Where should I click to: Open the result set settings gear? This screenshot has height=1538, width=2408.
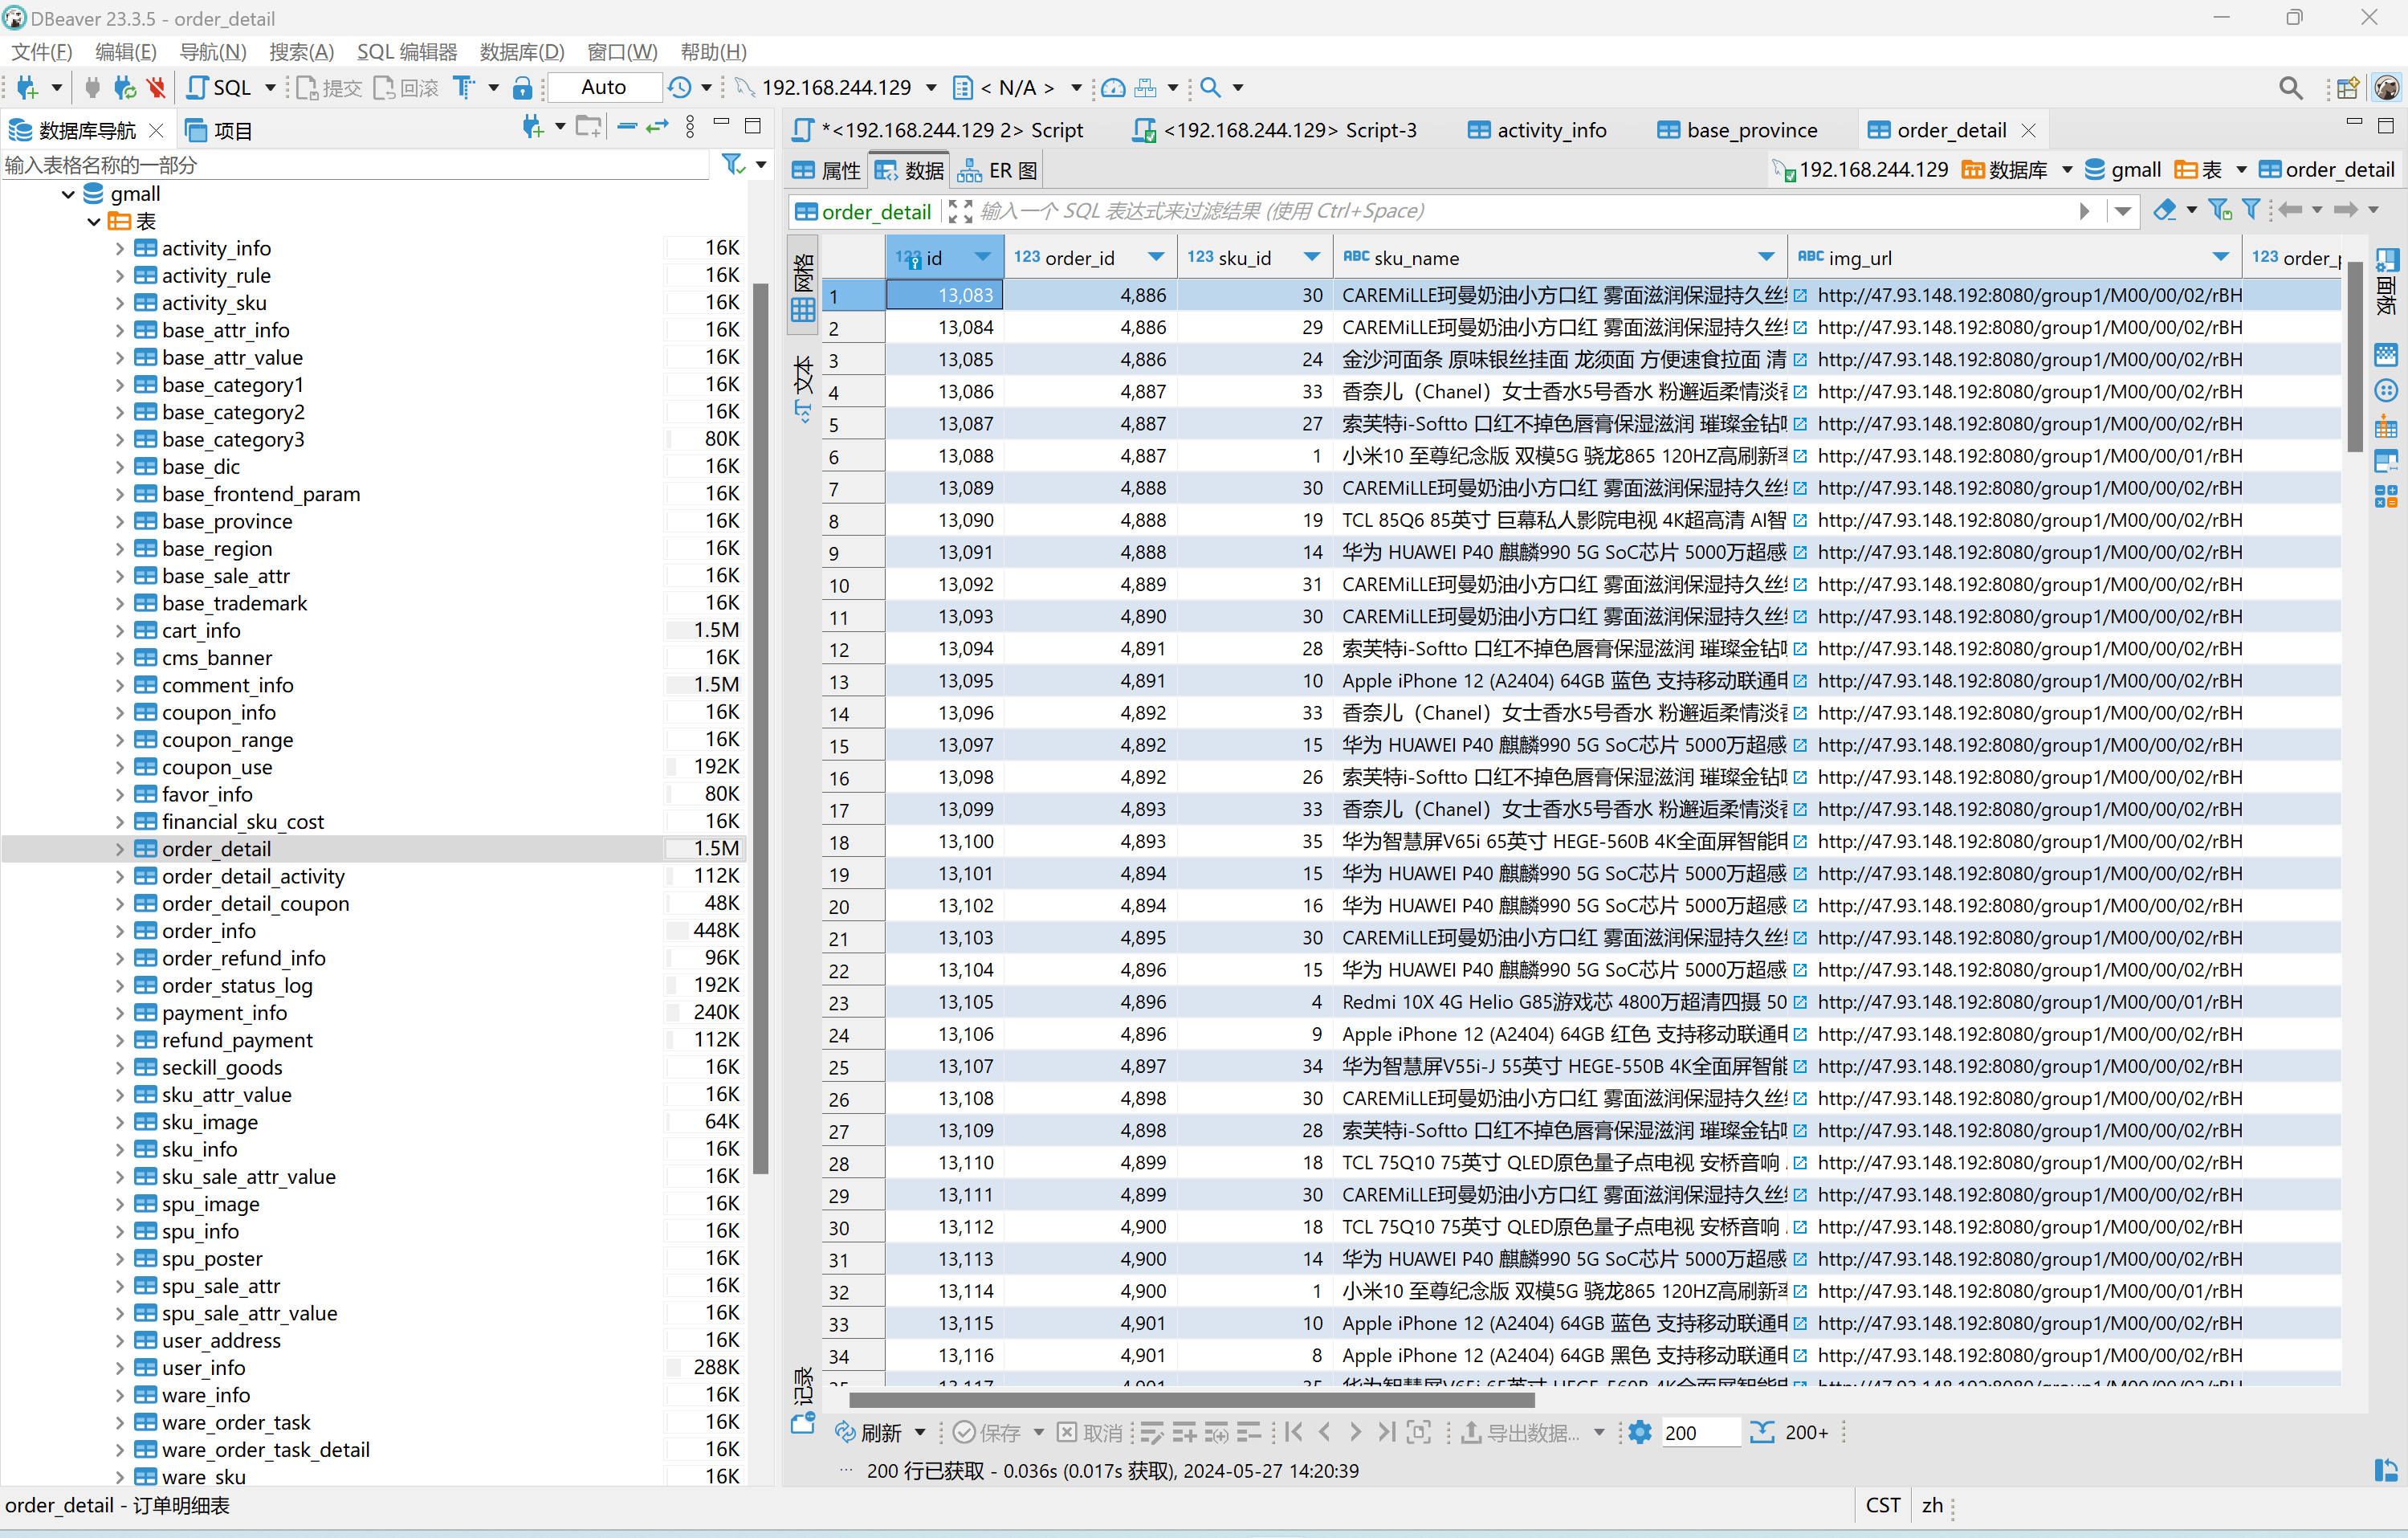[x=1639, y=1432]
